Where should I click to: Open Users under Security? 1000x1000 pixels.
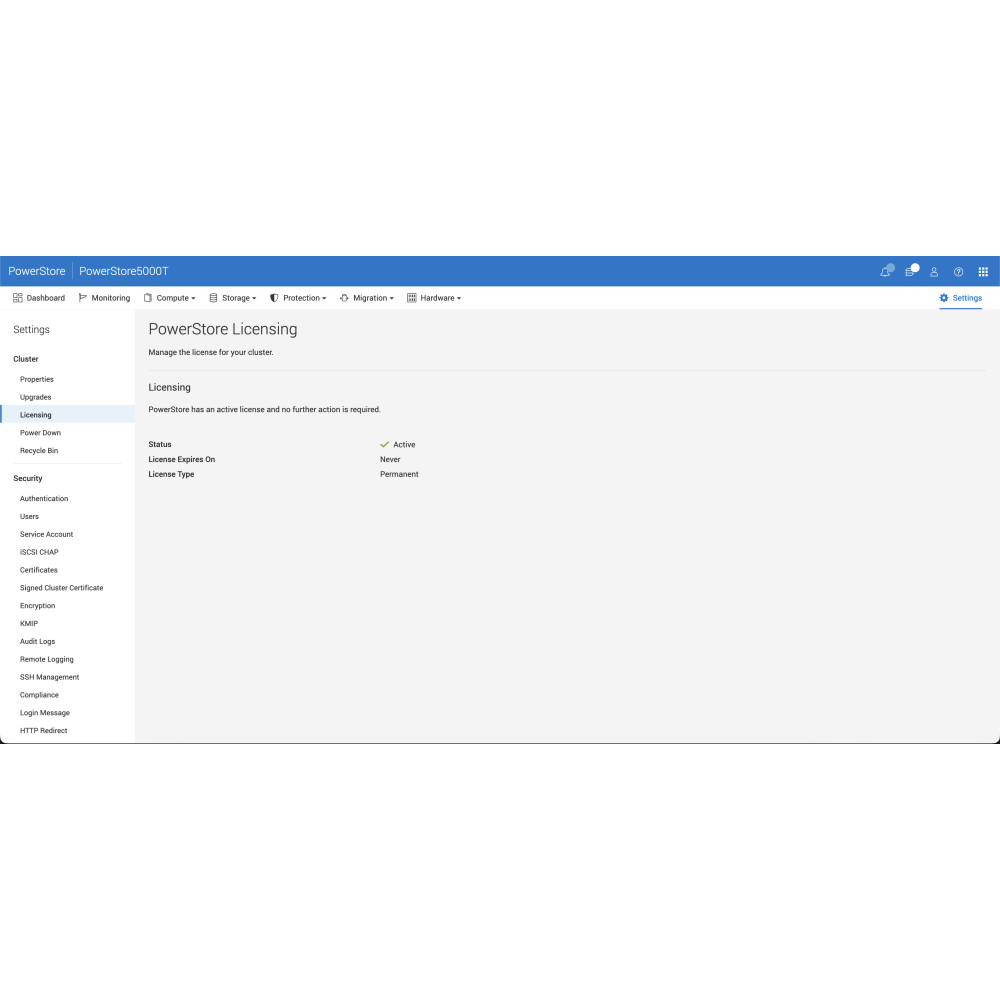[29, 517]
